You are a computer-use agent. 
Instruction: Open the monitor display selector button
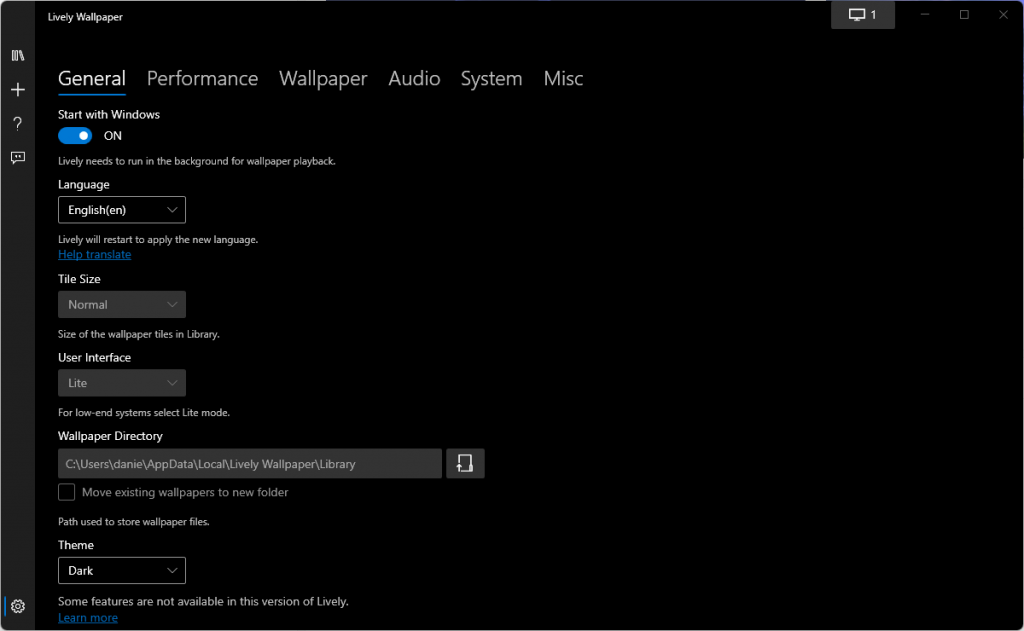click(863, 14)
